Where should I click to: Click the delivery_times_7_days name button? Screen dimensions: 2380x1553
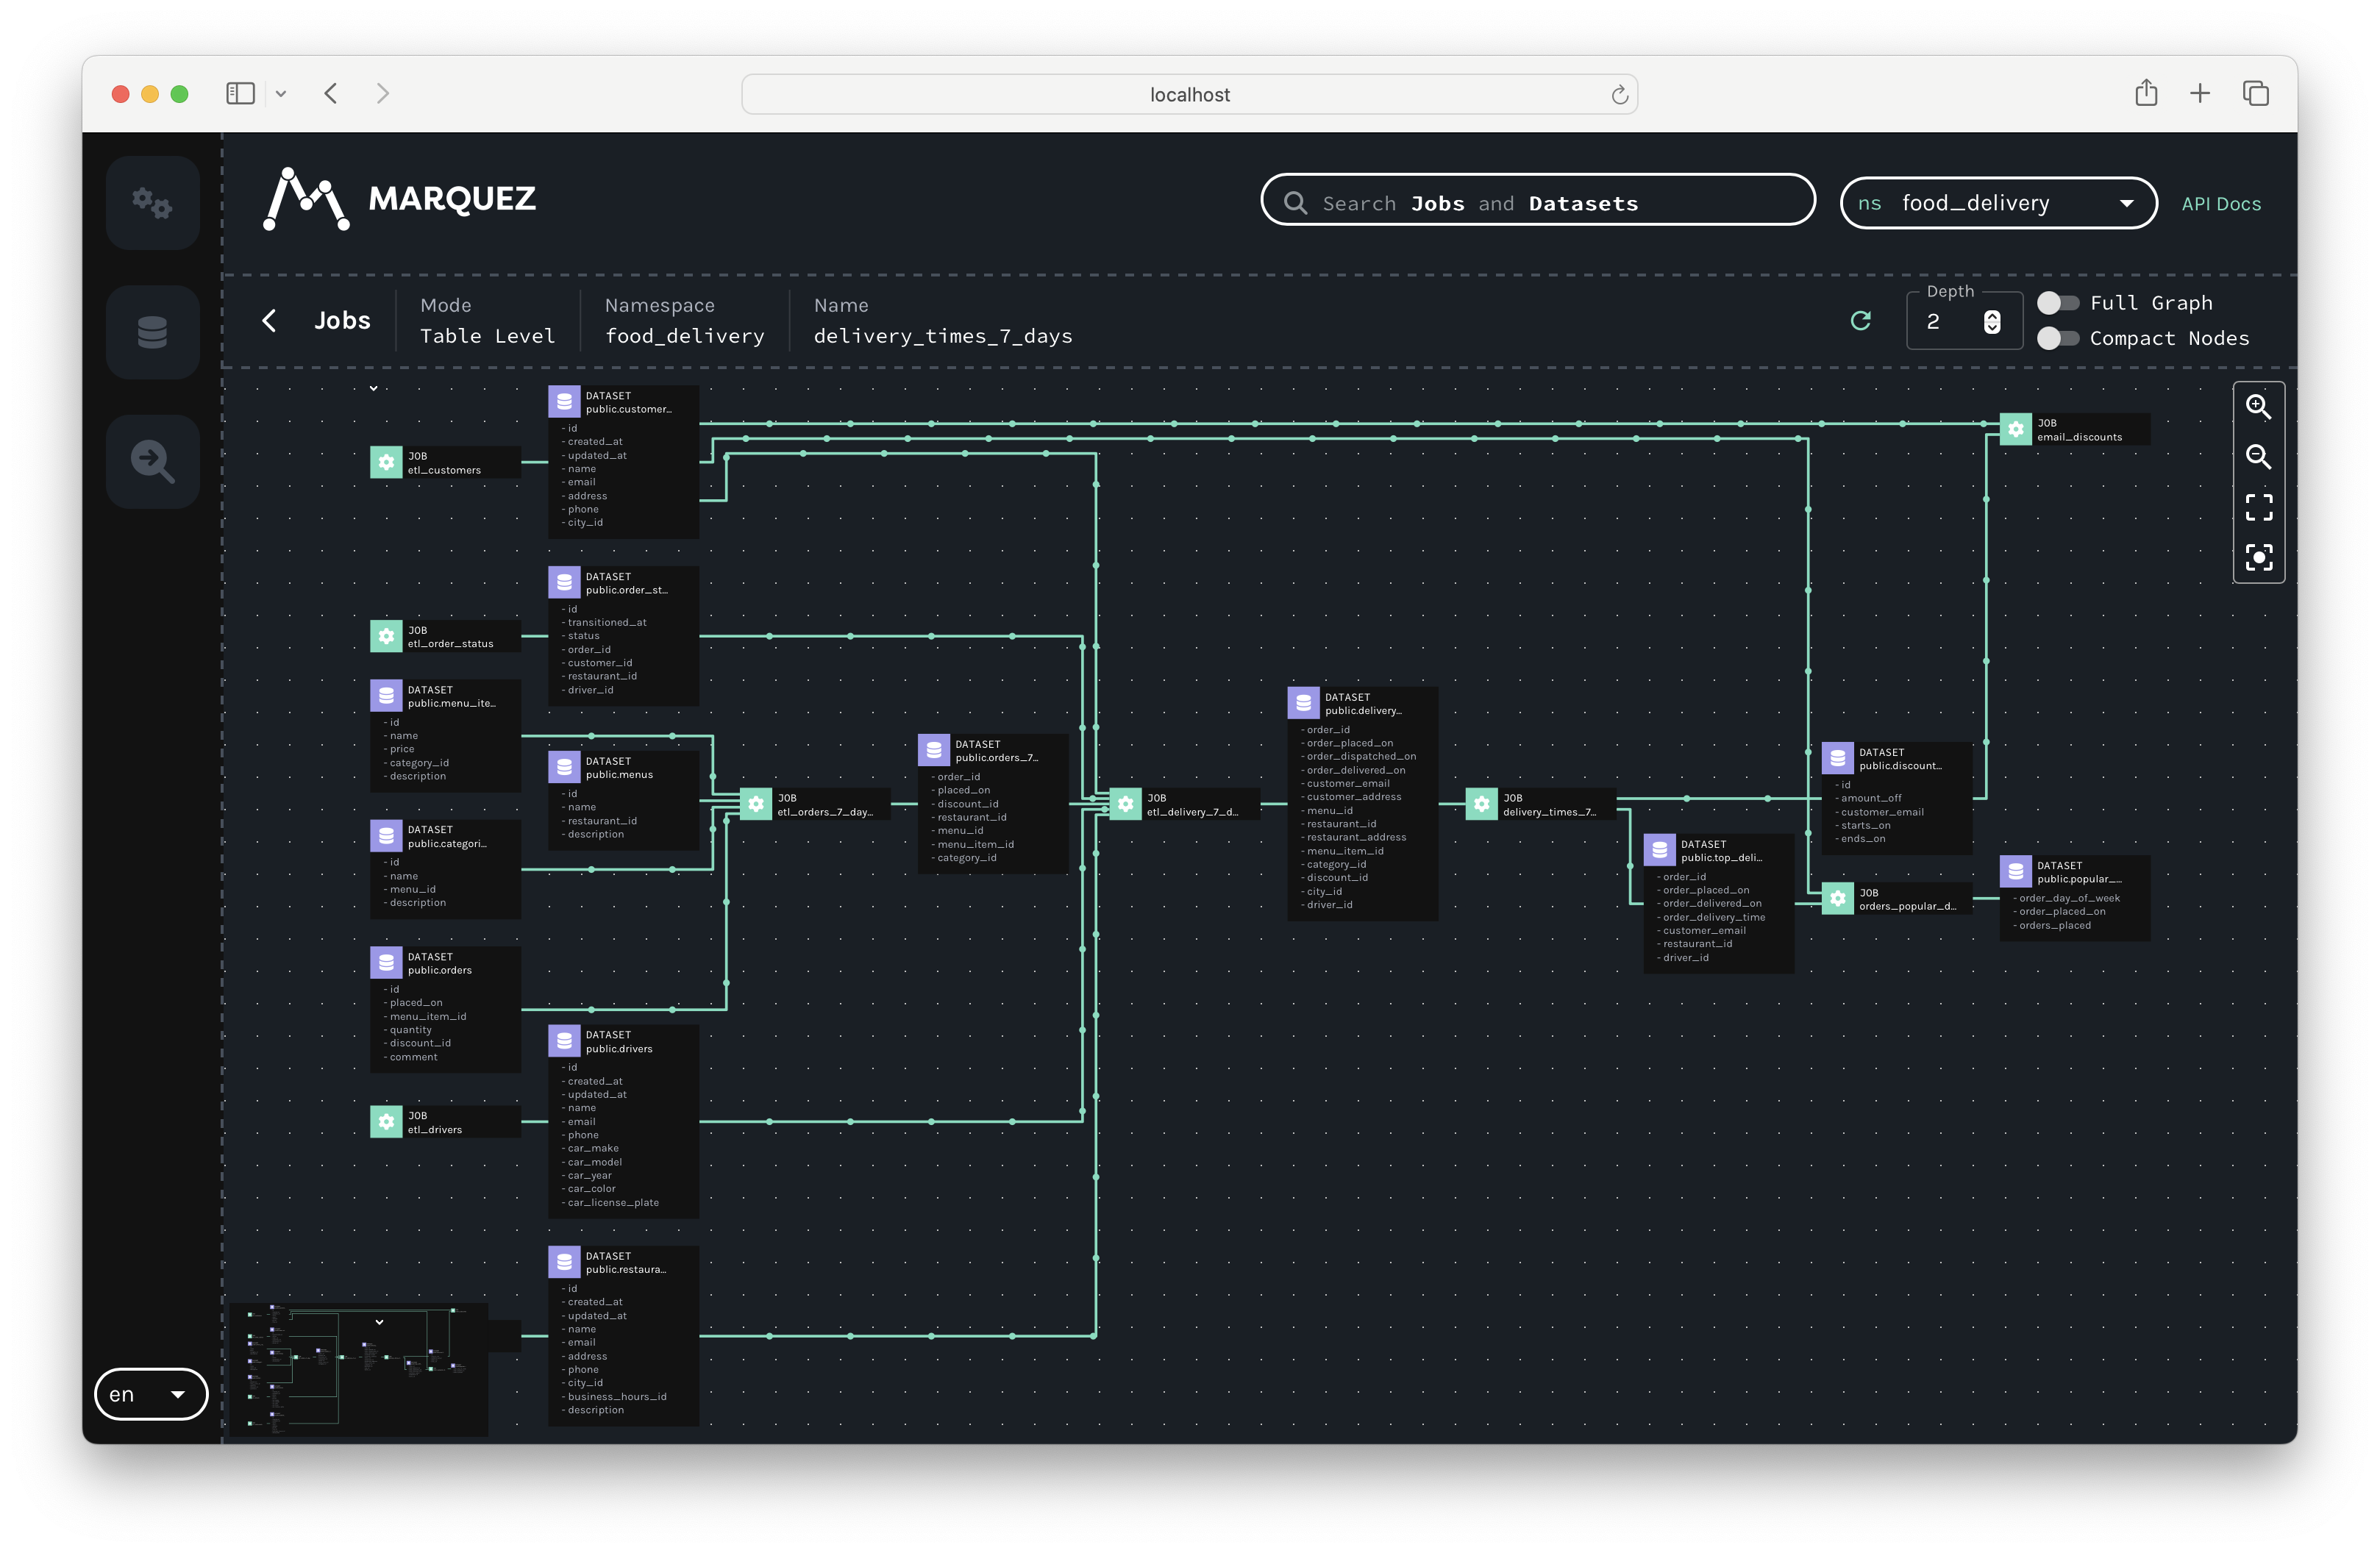942,335
